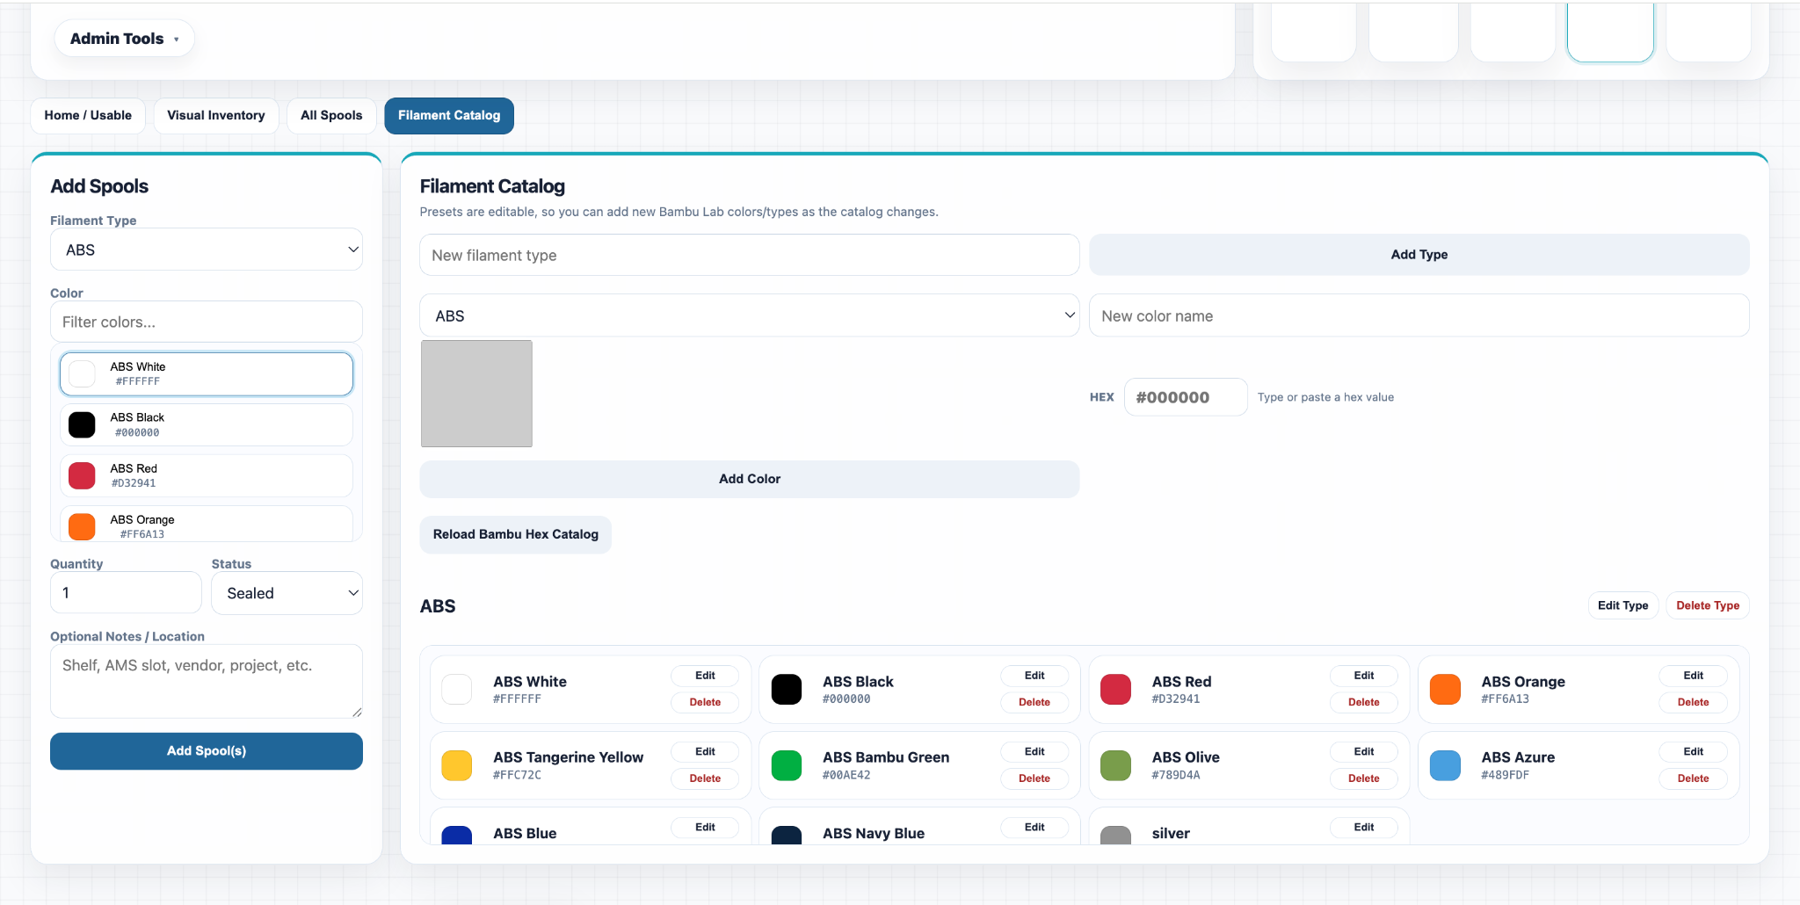Edit the ABS Red color card

click(x=1364, y=676)
